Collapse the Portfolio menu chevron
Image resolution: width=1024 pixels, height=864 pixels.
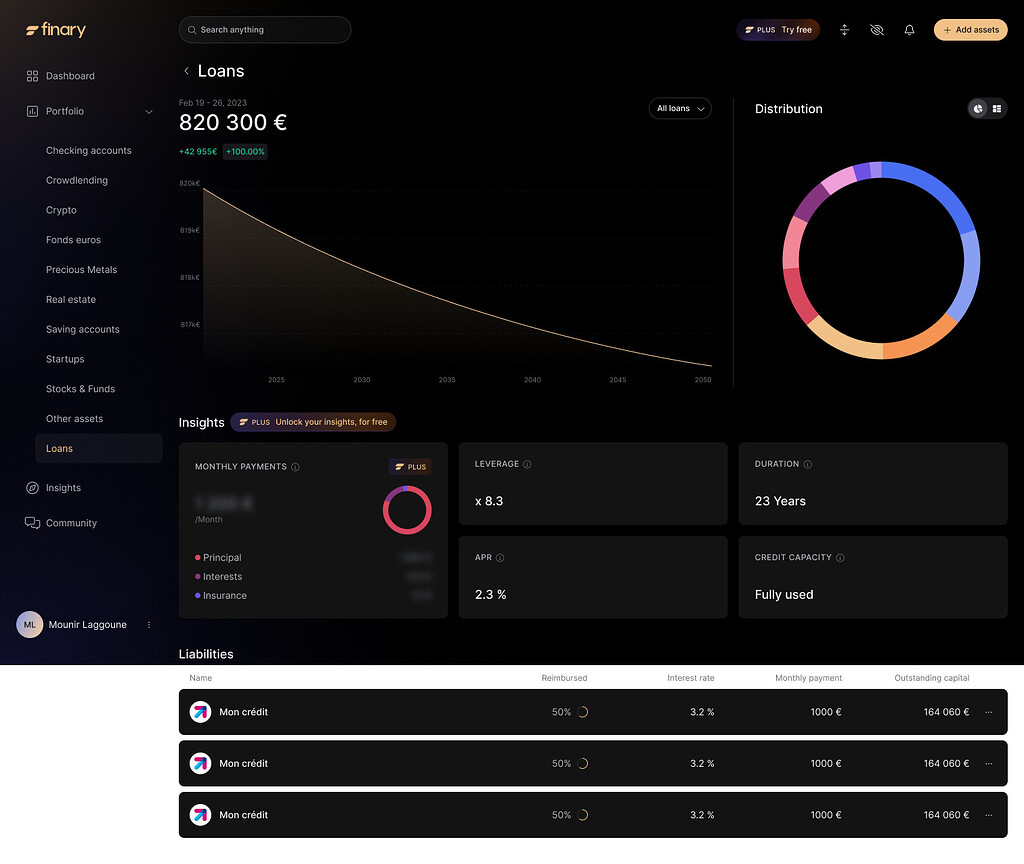148,111
